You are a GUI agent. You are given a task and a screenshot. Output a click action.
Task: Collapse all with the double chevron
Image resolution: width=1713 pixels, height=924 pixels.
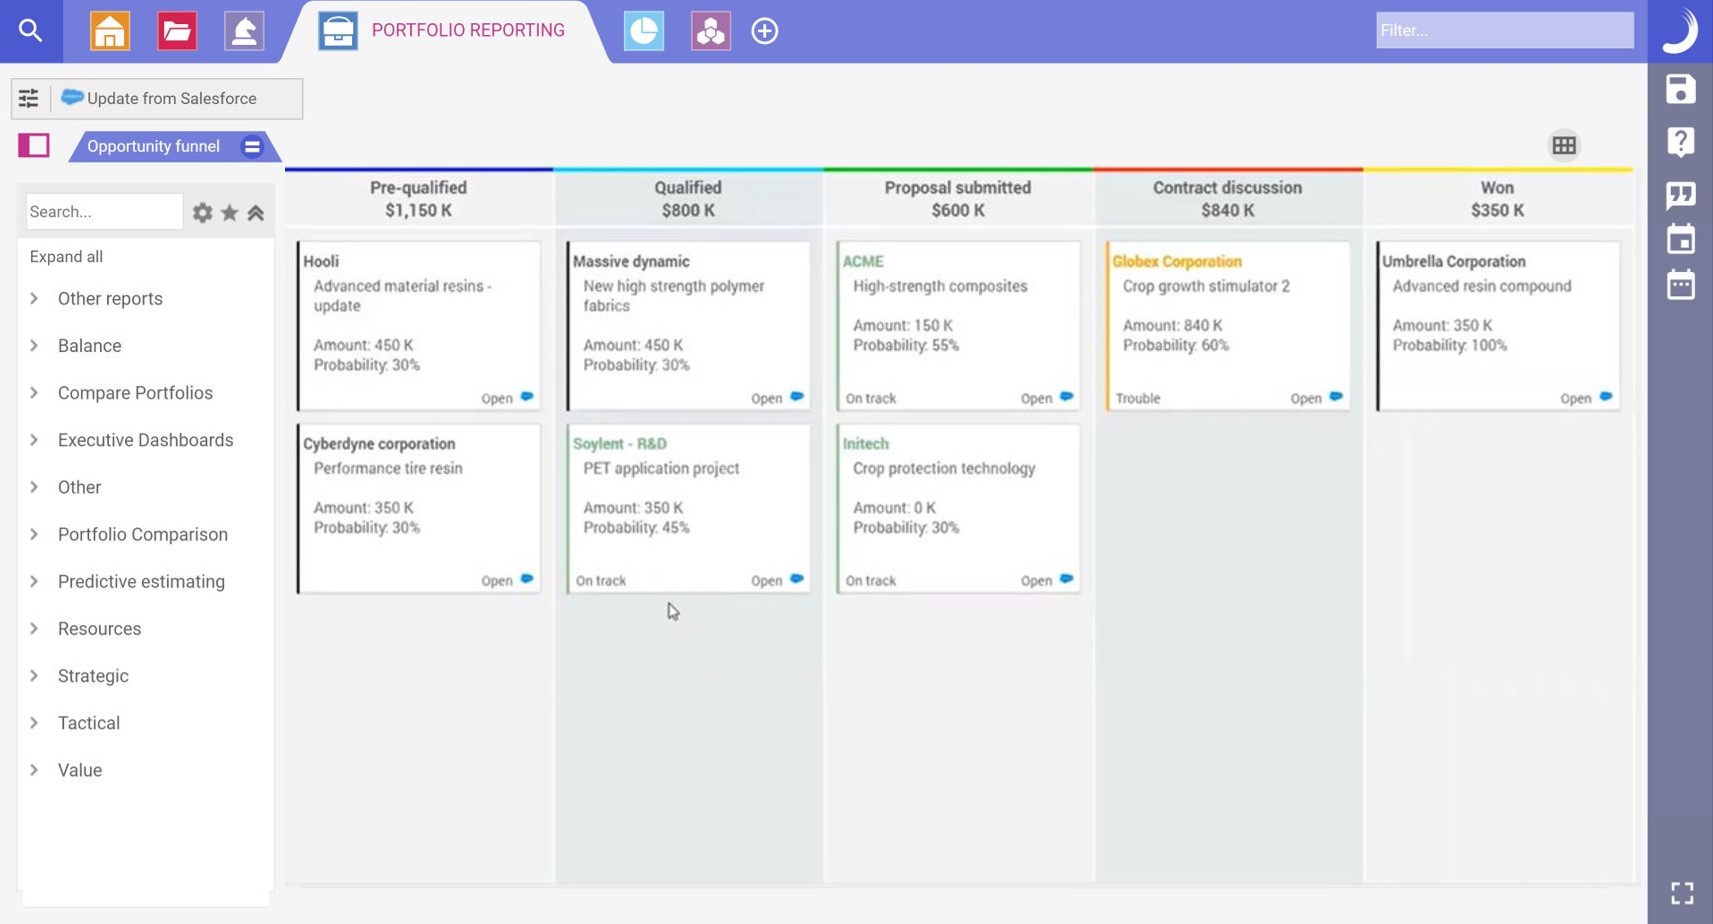pyautogui.click(x=257, y=212)
